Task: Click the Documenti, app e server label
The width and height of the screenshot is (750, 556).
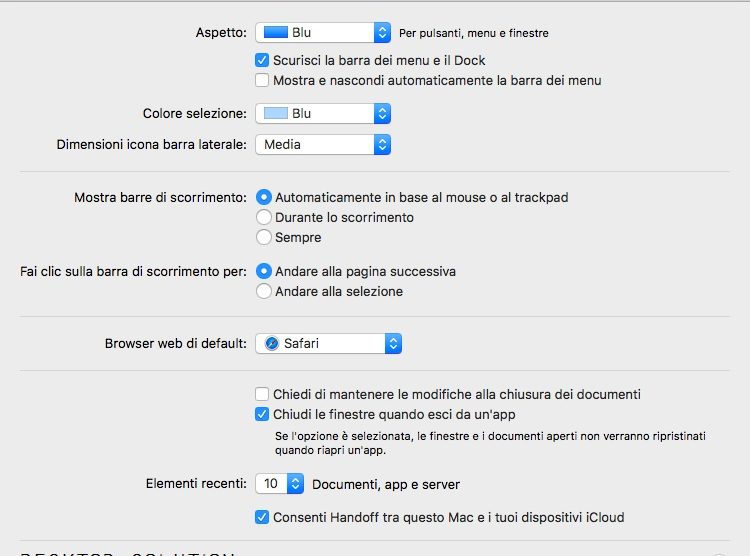Action: pyautogui.click(x=386, y=485)
